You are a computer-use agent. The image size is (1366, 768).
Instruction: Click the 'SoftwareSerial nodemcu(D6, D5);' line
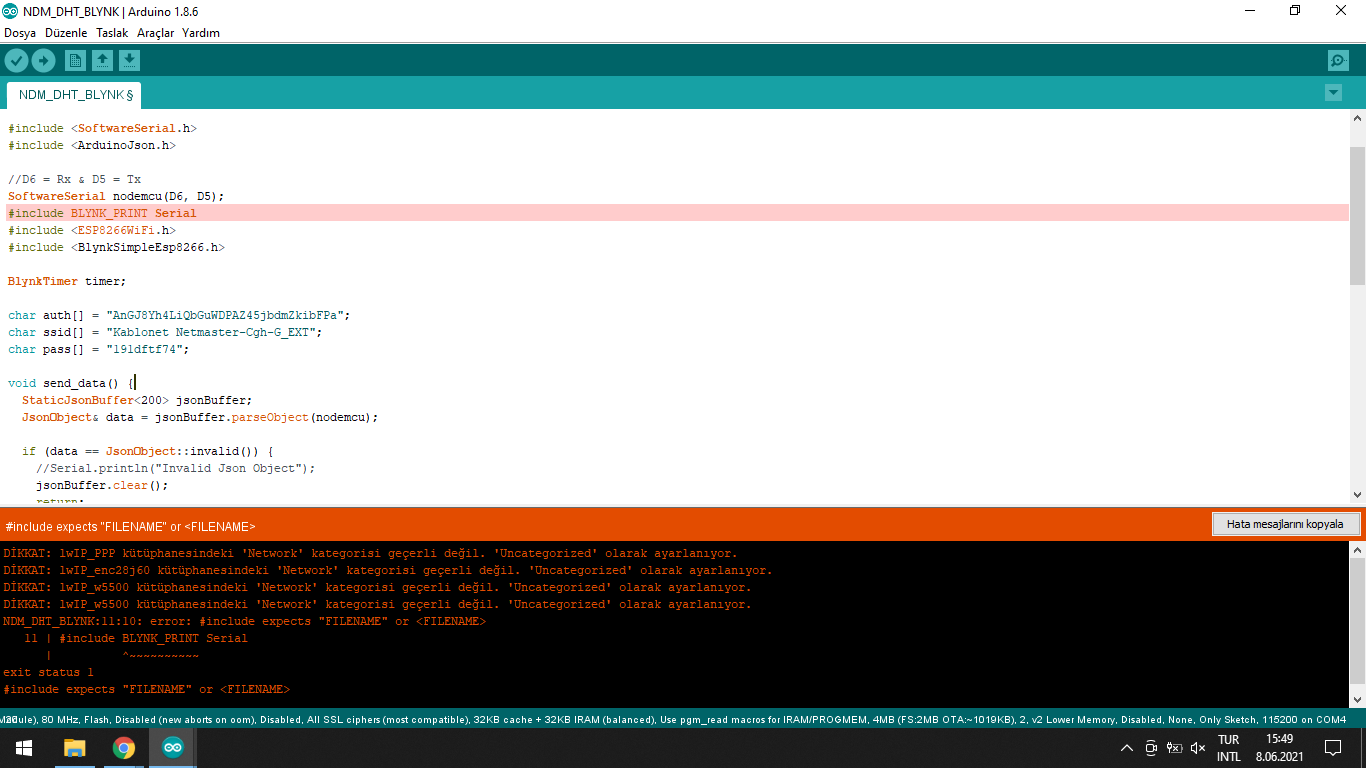tap(117, 196)
